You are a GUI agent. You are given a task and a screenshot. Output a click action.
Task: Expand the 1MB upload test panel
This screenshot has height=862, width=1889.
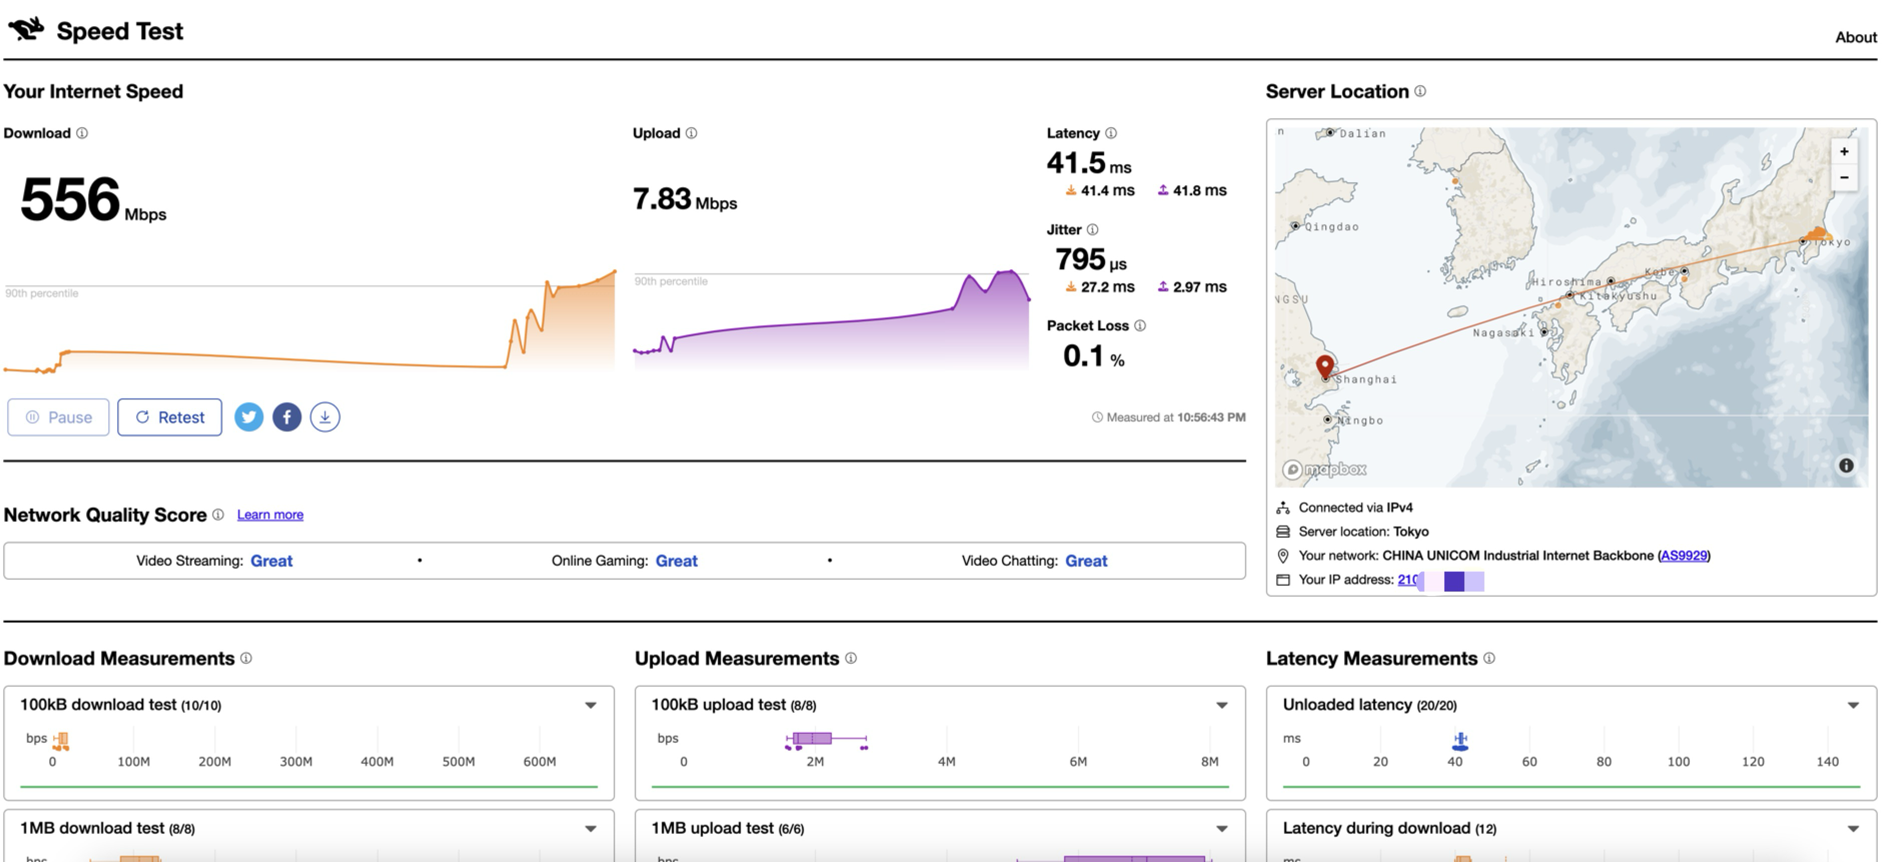pyautogui.click(x=1222, y=829)
